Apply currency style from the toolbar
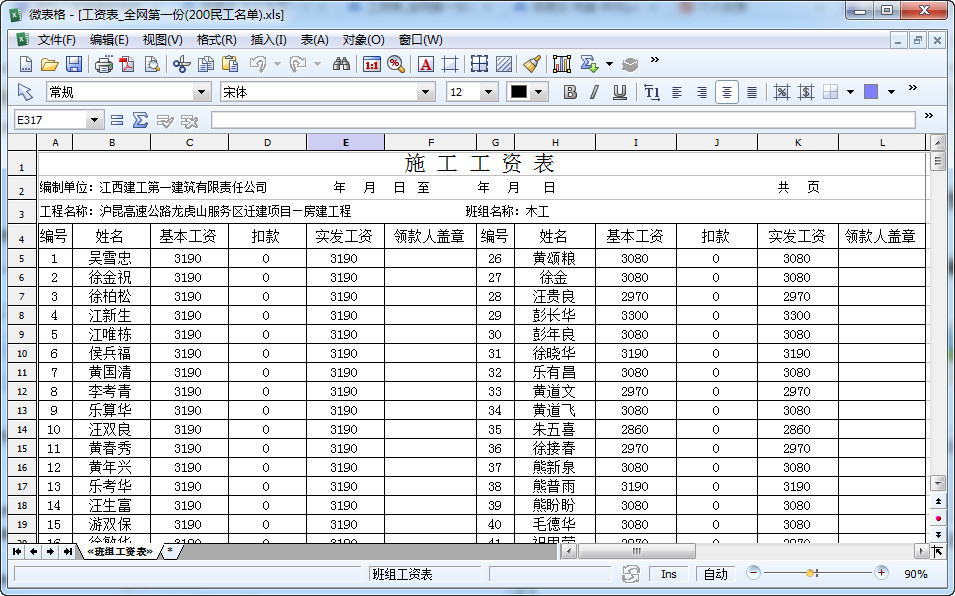This screenshot has height=596, width=955. [806, 91]
